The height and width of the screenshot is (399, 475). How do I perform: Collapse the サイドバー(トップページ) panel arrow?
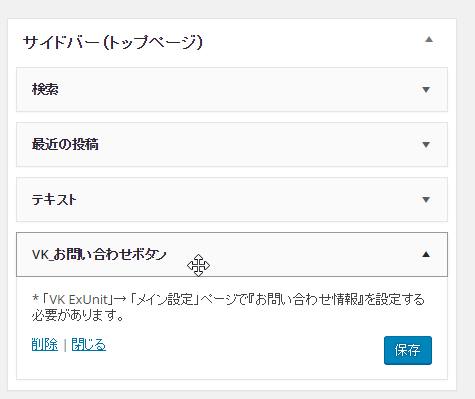coord(429,40)
